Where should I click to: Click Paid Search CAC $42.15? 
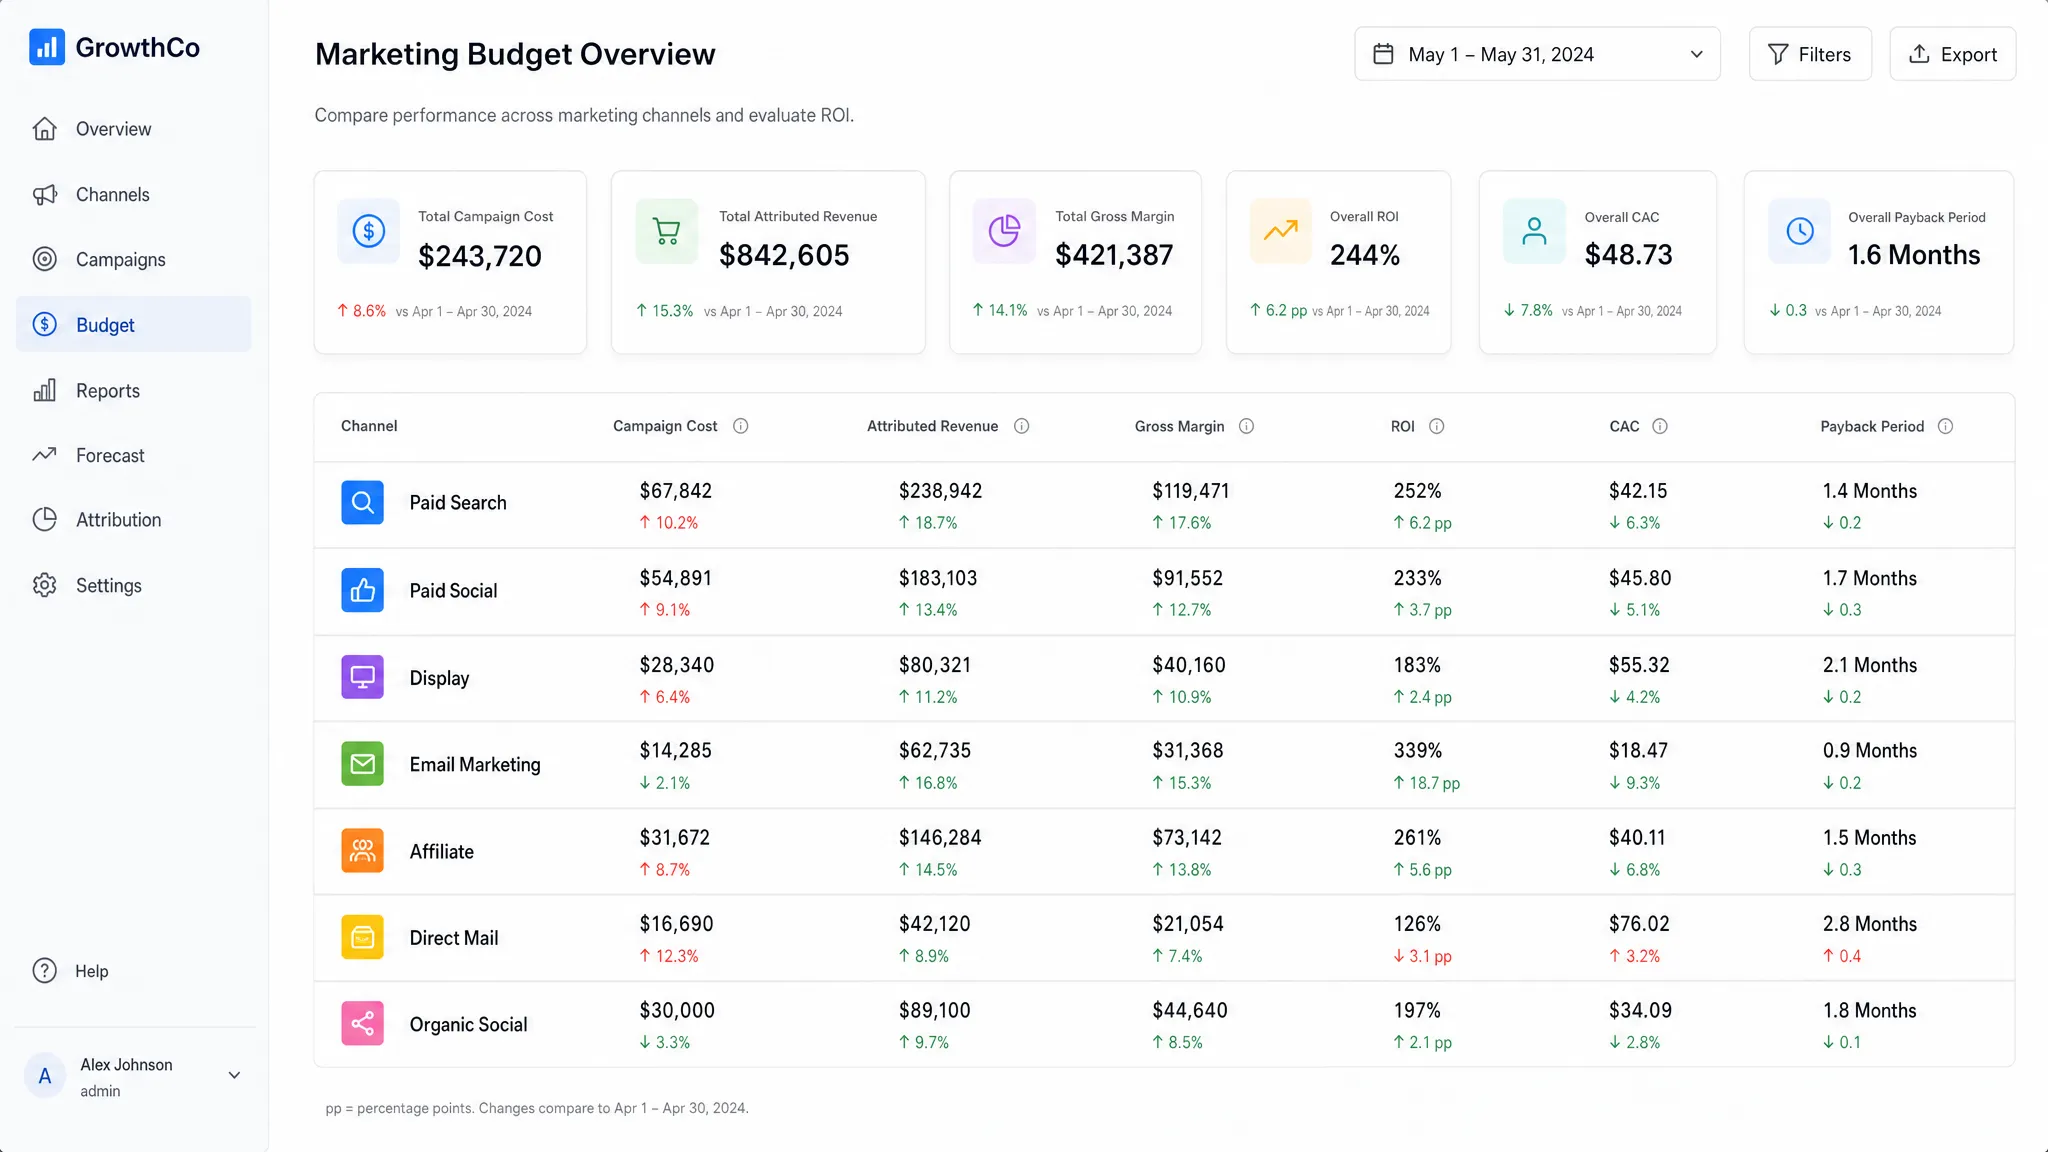(1638, 491)
